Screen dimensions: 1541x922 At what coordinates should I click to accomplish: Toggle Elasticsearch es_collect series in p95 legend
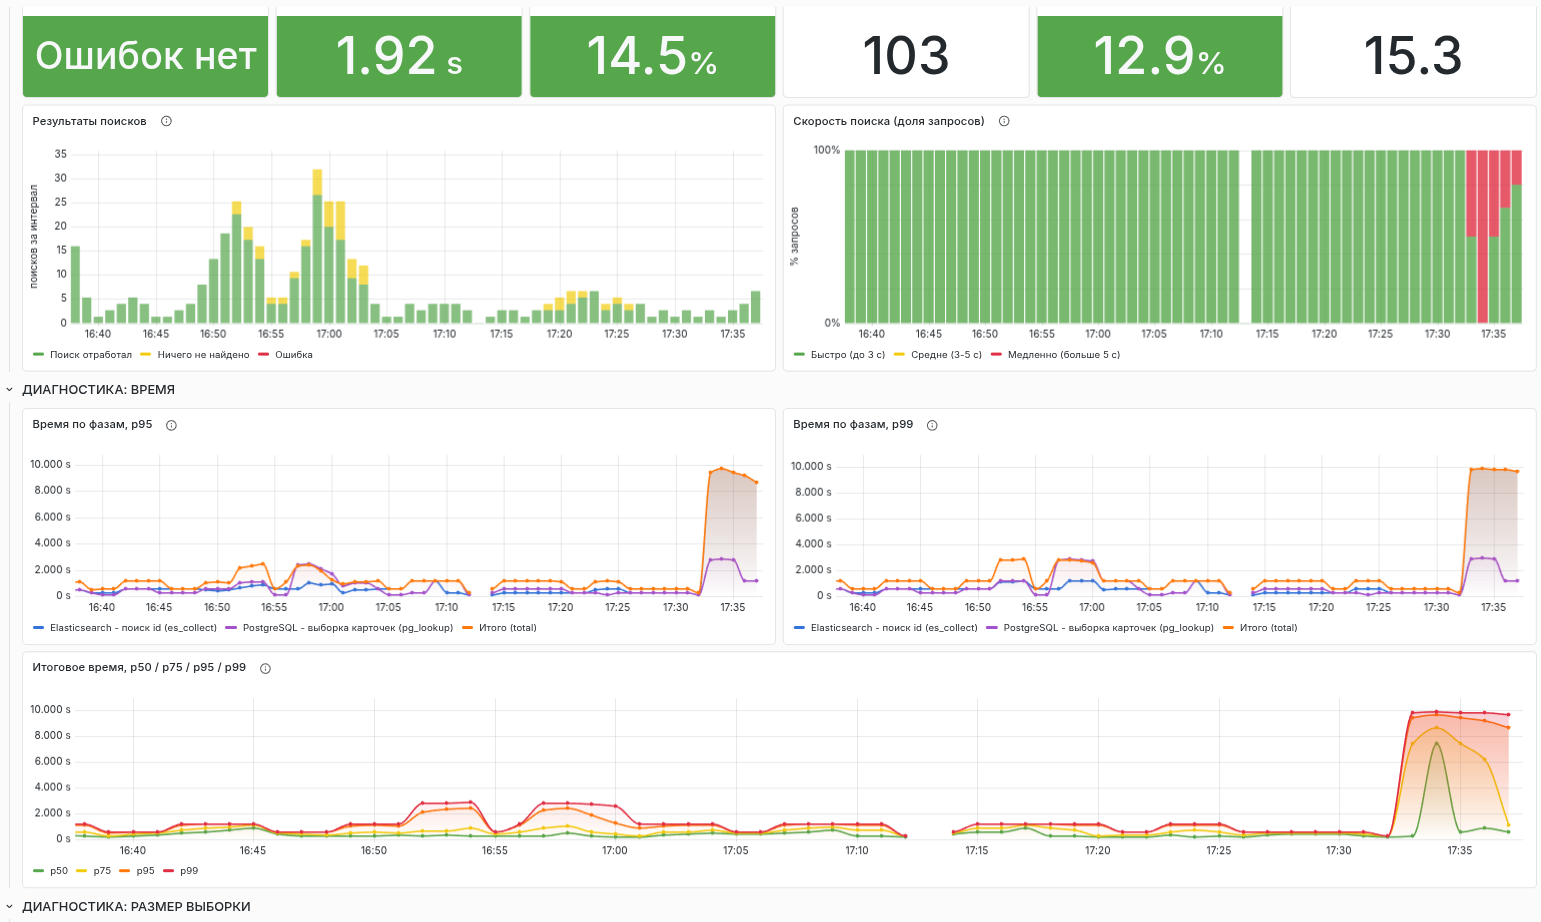(133, 628)
